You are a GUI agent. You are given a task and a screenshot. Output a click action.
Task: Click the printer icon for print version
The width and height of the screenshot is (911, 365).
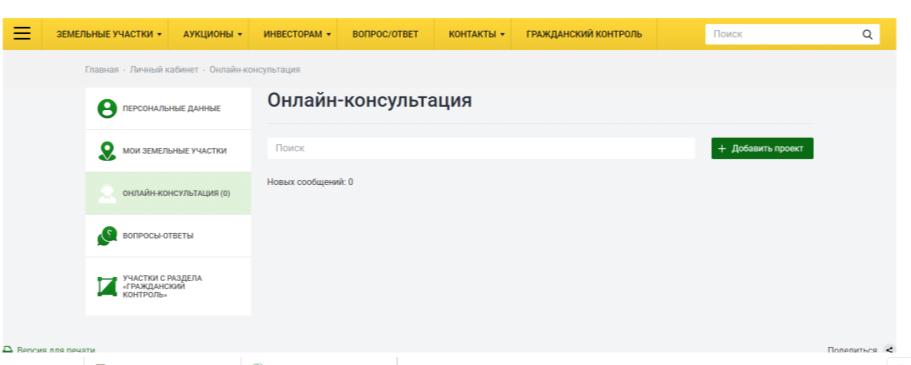(8, 350)
